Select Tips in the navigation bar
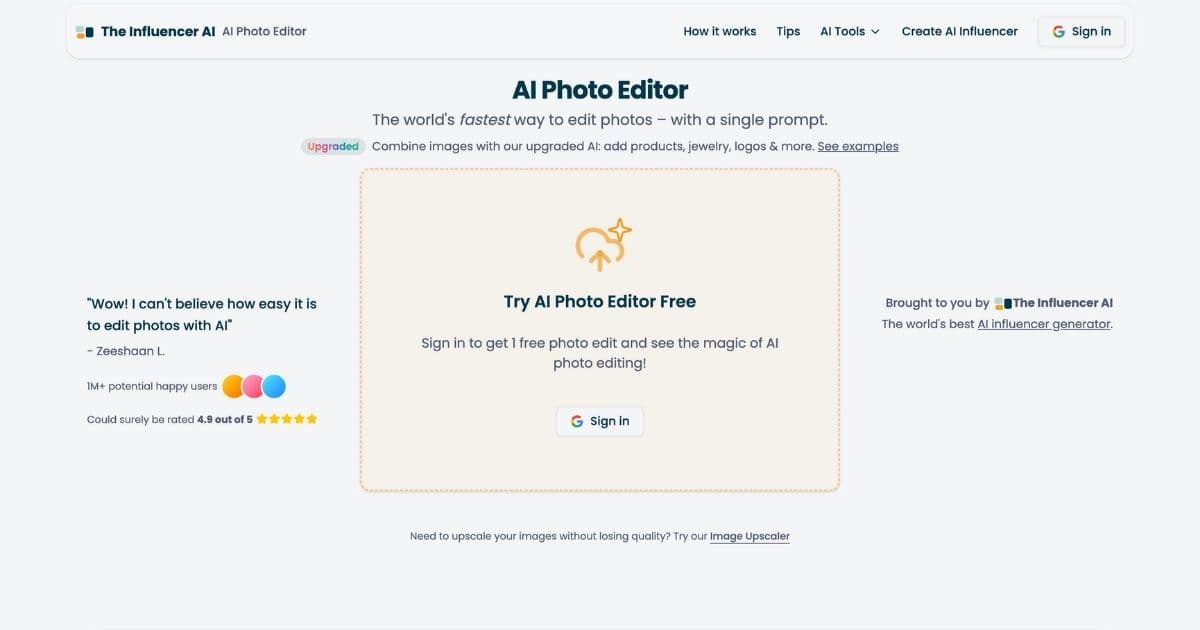This screenshot has height=630, width=1200. [788, 31]
